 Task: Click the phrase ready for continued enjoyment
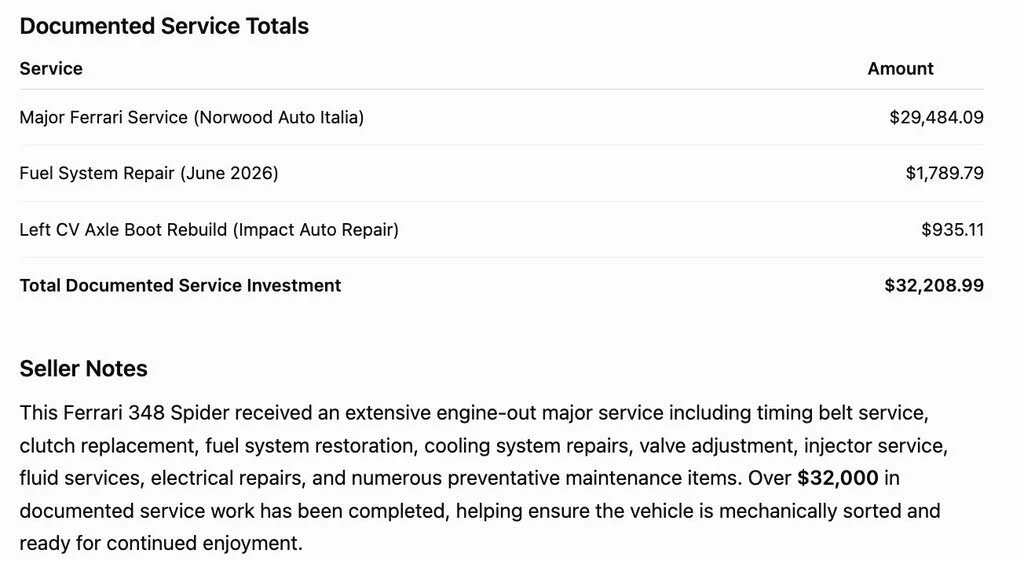click(x=161, y=543)
